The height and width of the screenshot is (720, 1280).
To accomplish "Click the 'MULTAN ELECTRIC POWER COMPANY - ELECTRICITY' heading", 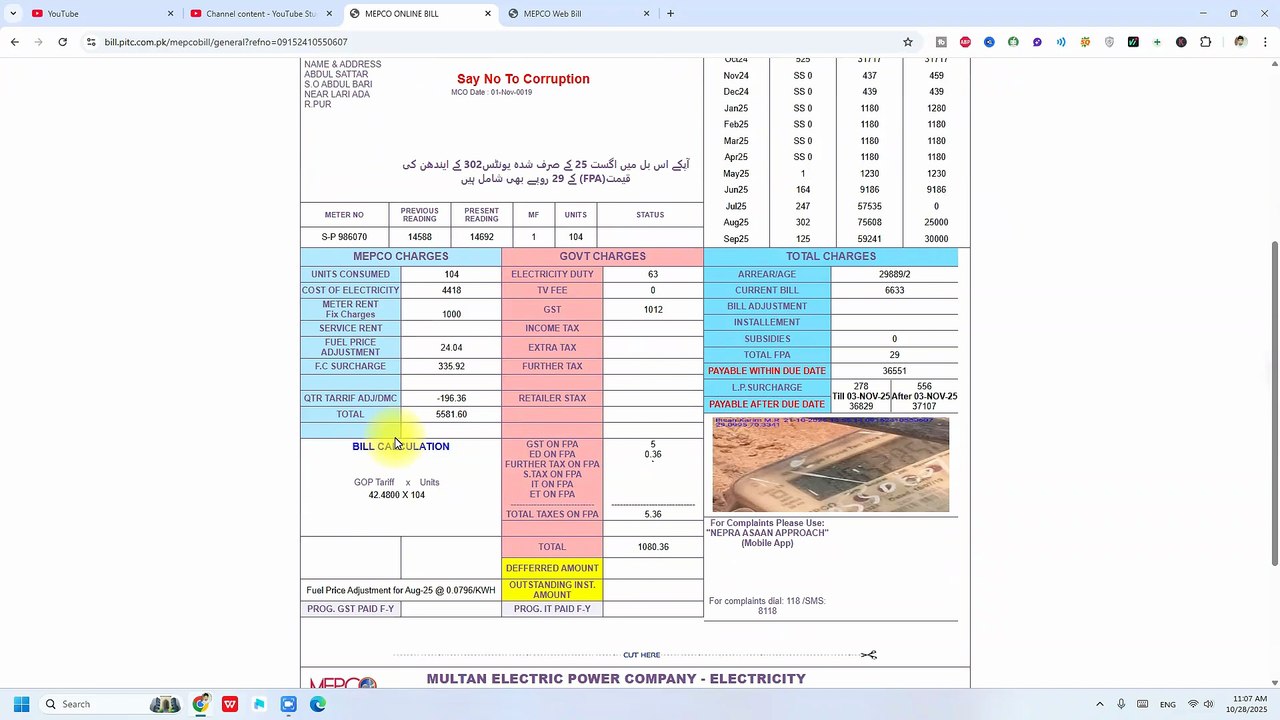I will pos(616,679).
